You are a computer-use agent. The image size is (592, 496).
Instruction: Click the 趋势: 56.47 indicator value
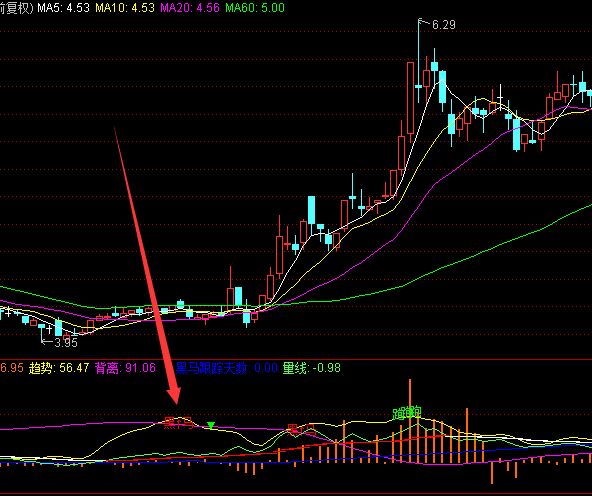pos(59,367)
